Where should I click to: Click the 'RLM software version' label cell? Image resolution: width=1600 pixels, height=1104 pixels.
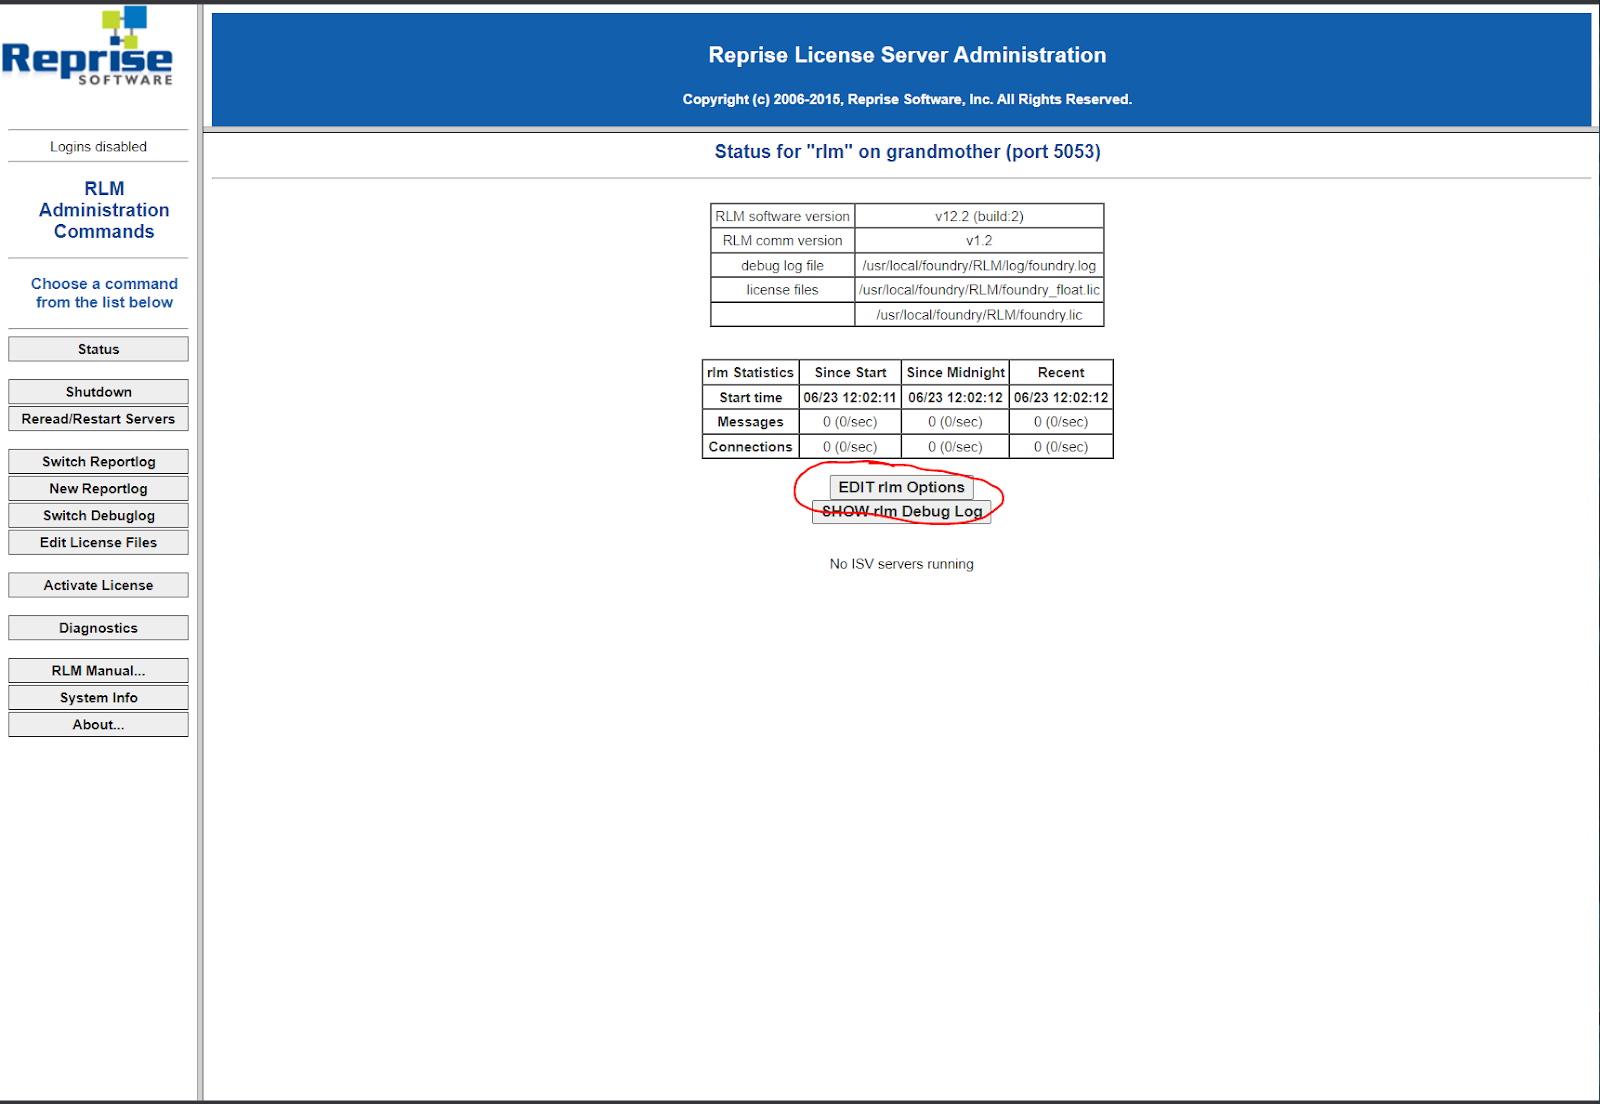[x=782, y=216]
